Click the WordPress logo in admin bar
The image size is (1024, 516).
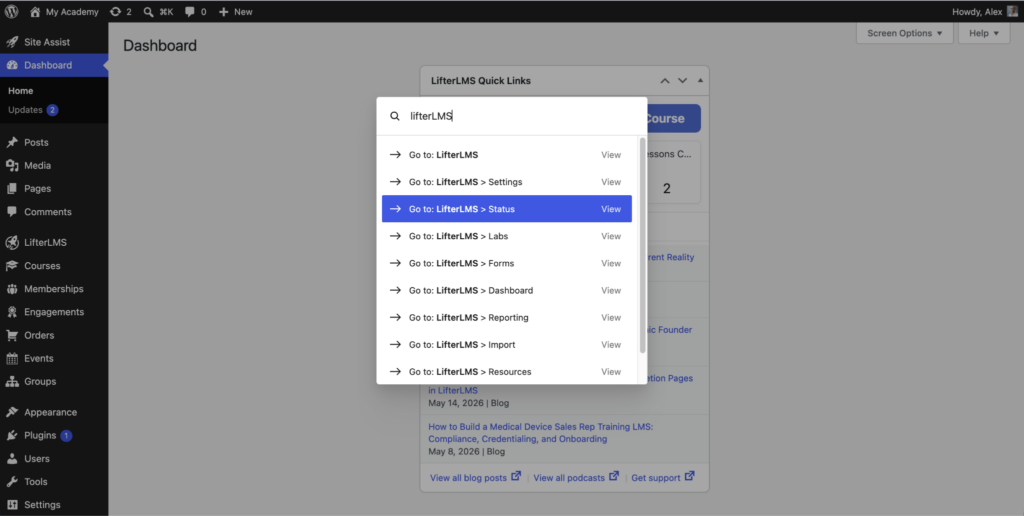point(12,11)
